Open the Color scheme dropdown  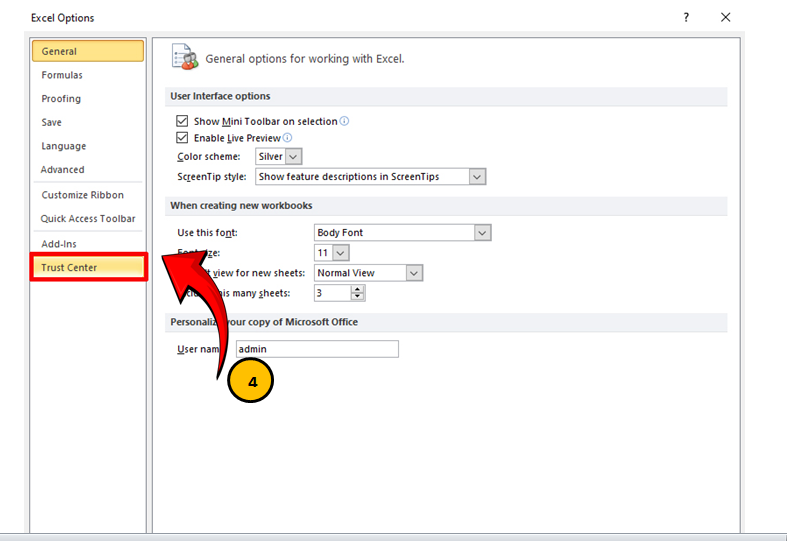(293, 157)
